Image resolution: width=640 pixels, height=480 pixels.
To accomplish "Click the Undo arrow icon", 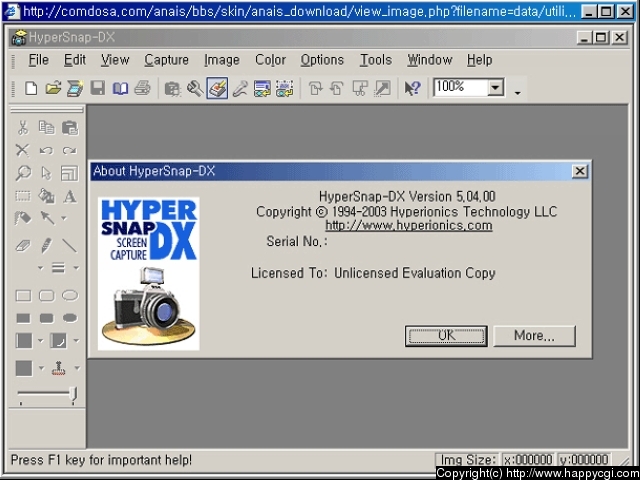I will tap(46, 151).
